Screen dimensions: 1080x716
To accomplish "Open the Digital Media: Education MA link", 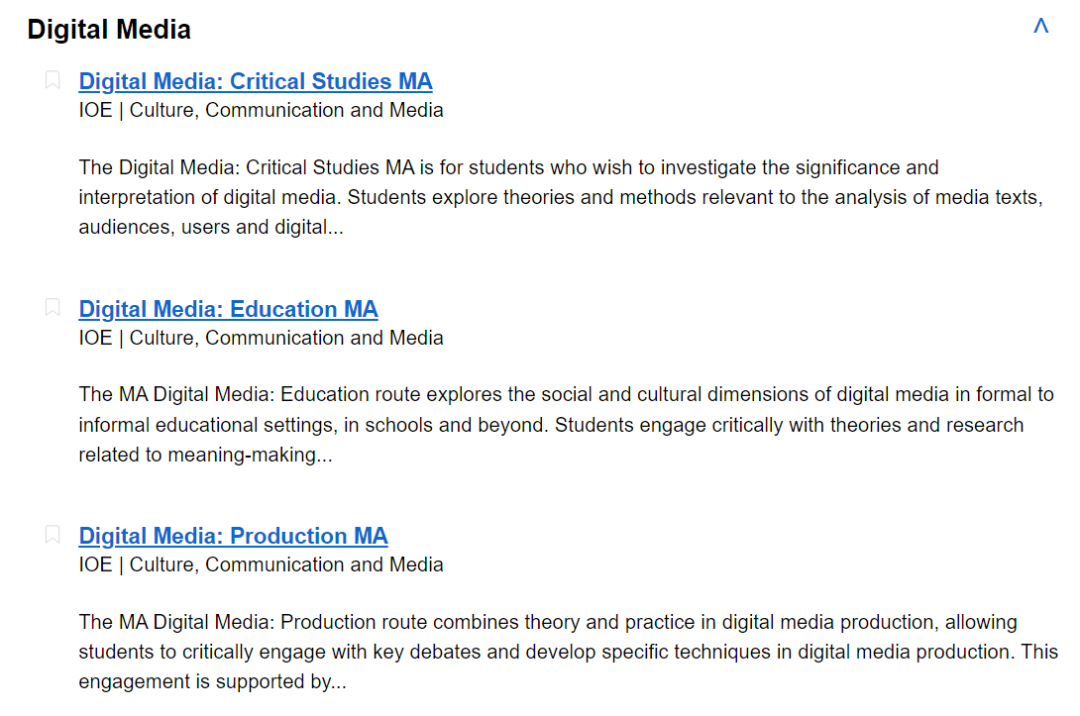I will pos(228,309).
